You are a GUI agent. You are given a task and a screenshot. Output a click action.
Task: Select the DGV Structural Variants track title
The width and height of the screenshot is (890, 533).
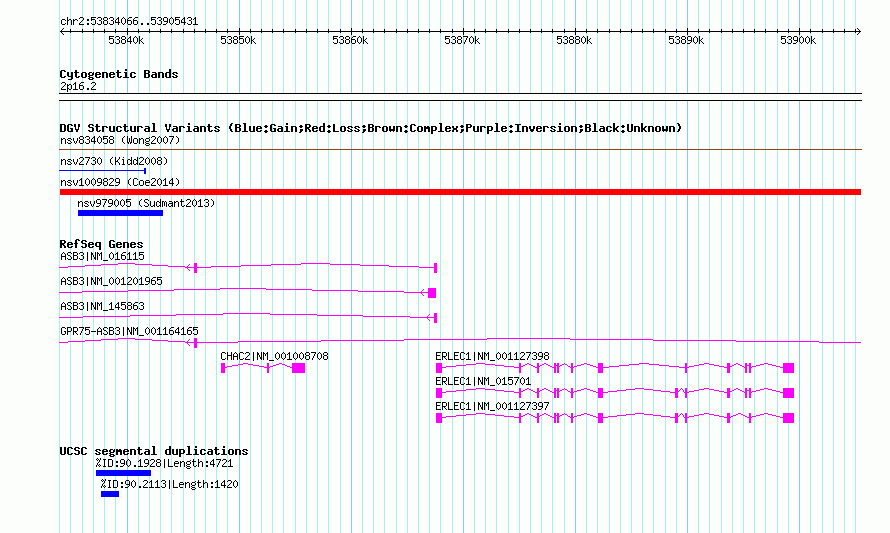[370, 128]
